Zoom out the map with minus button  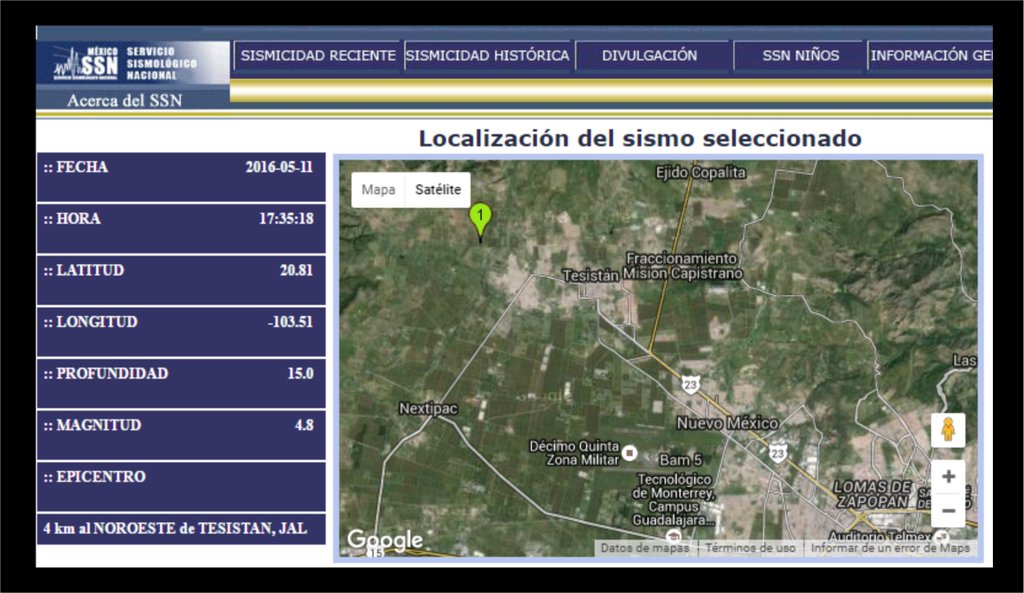tap(948, 511)
